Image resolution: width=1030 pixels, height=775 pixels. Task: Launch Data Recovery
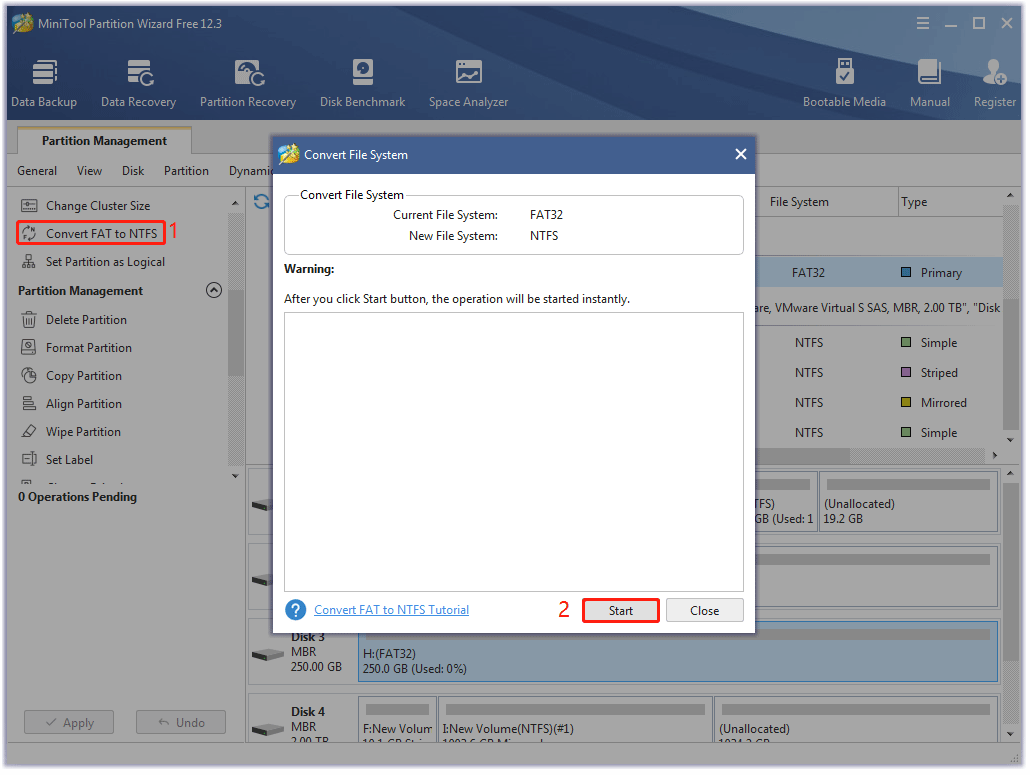coord(138,80)
